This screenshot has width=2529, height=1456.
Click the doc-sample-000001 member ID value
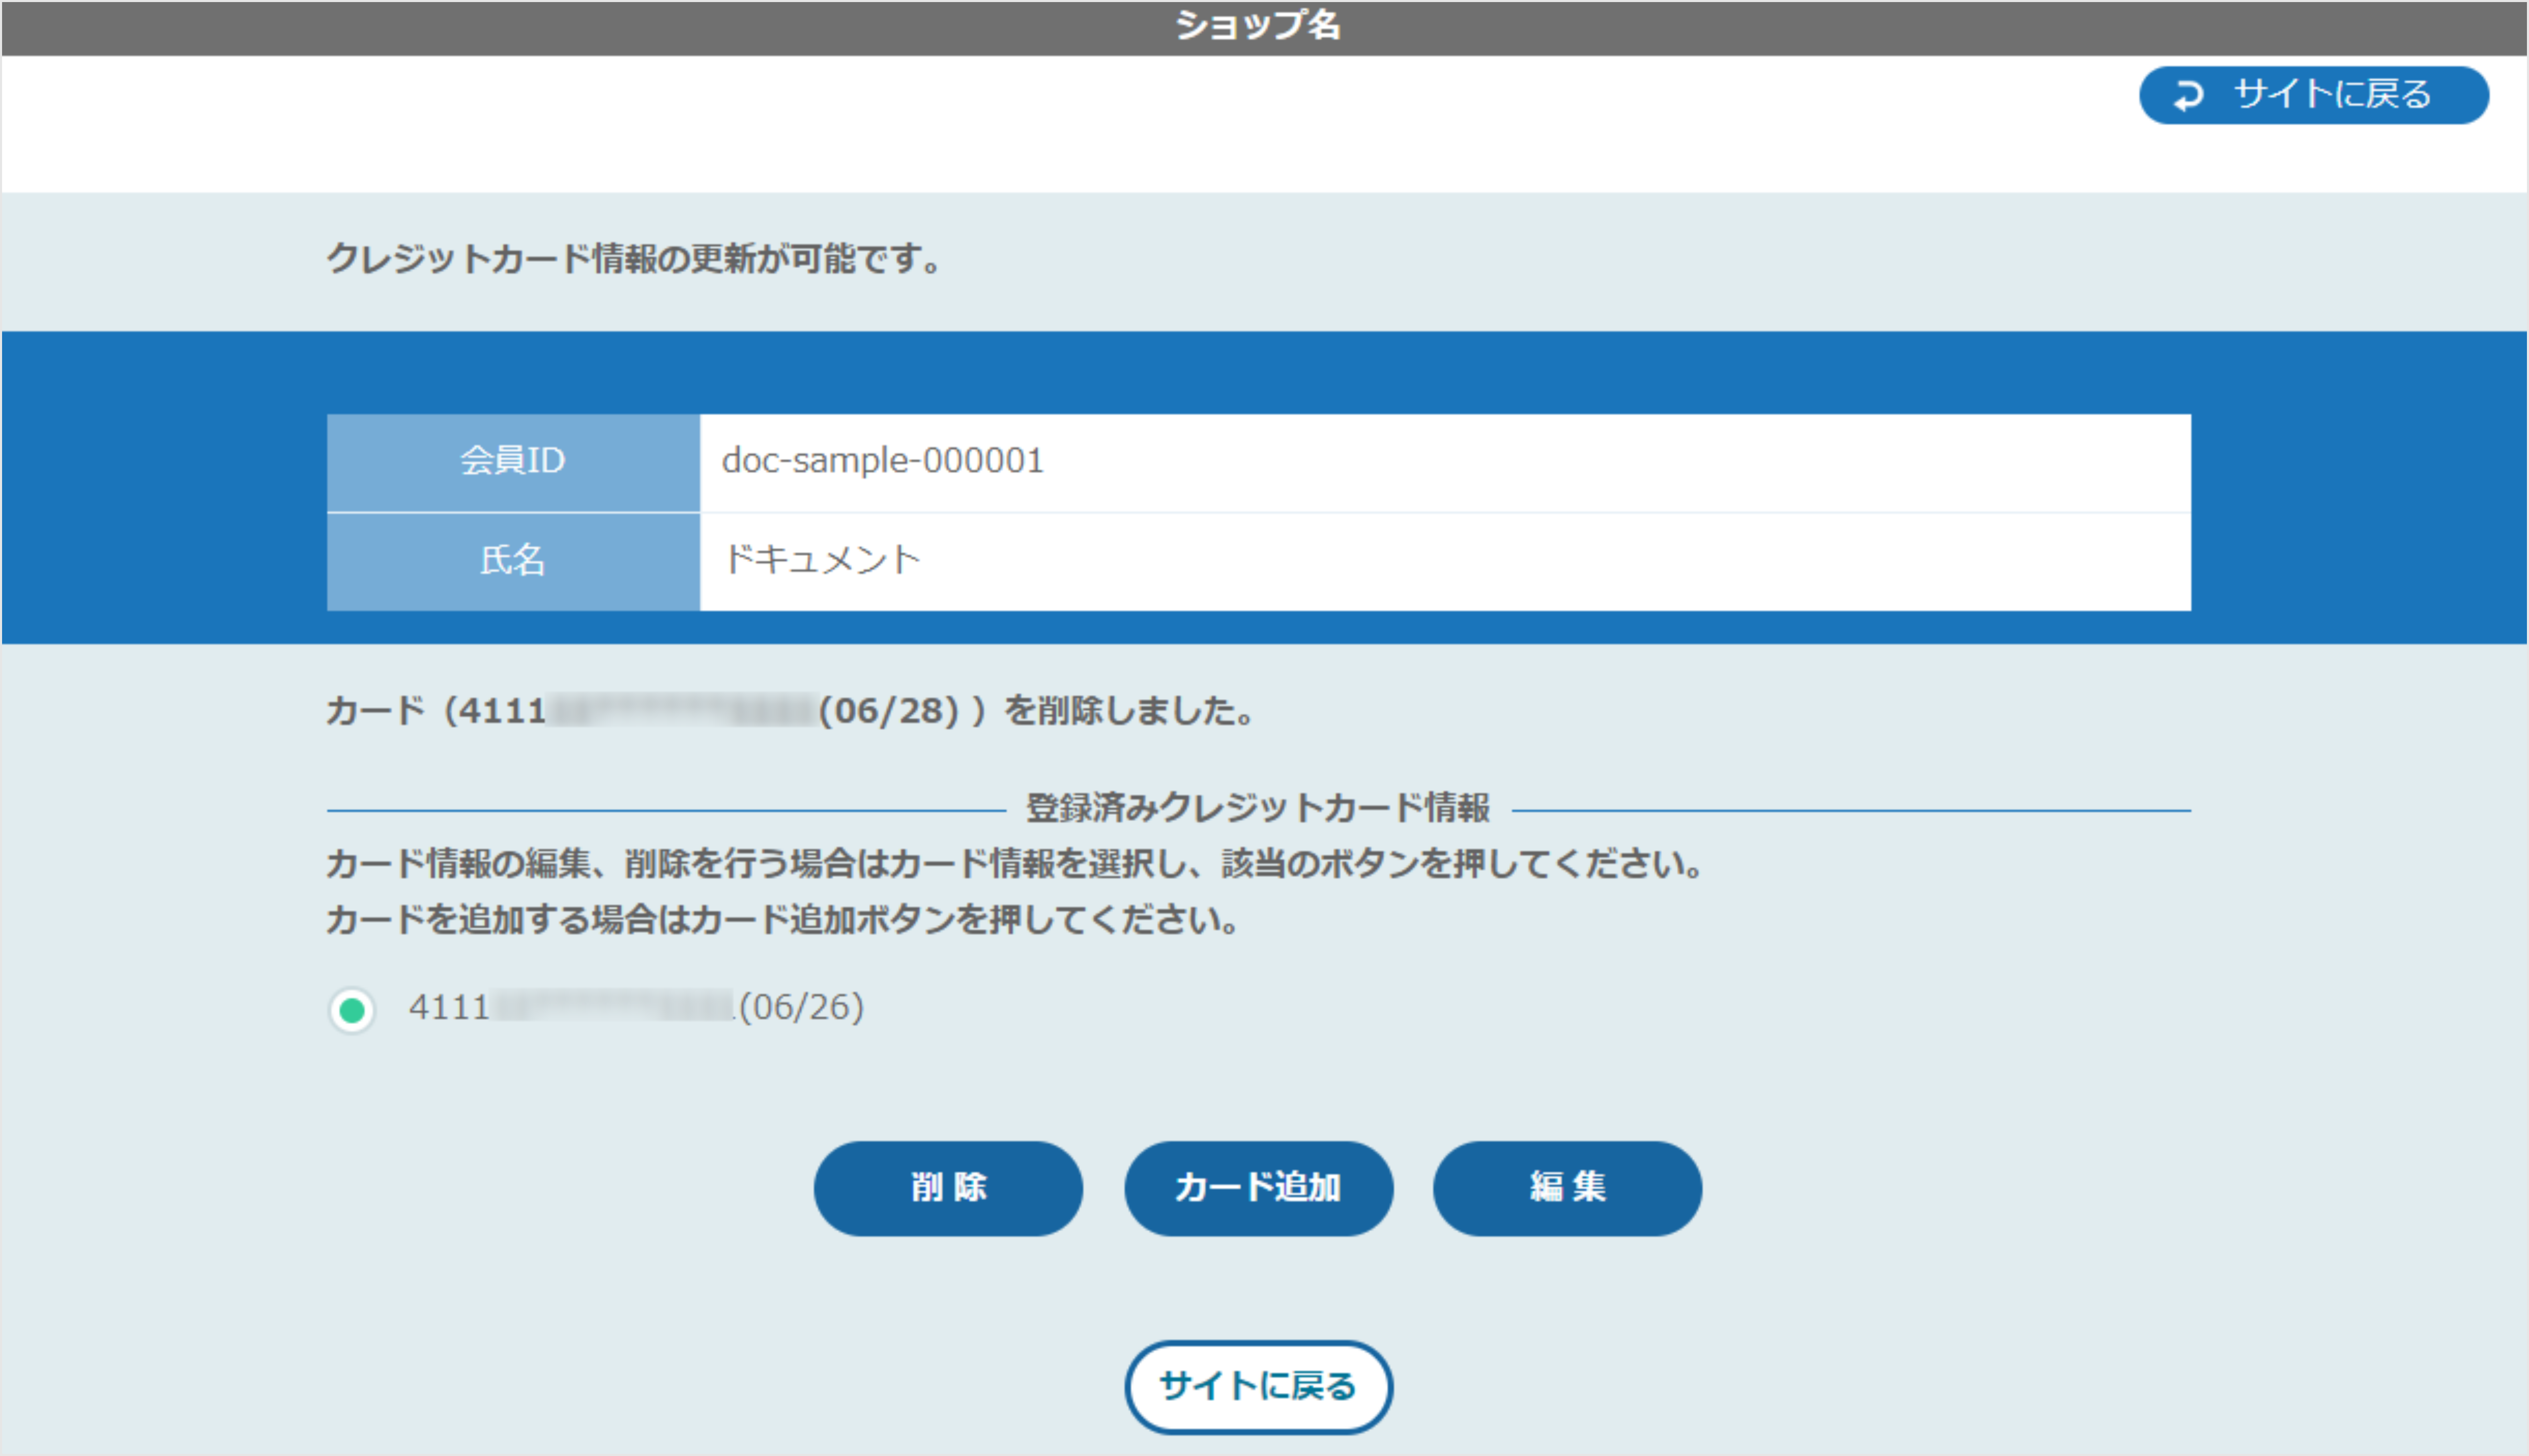tap(882, 461)
